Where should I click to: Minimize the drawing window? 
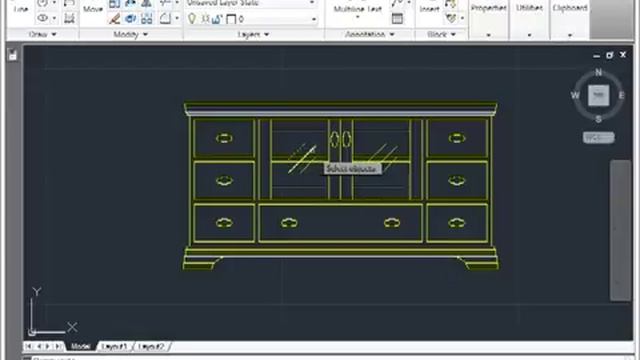[x=596, y=56]
